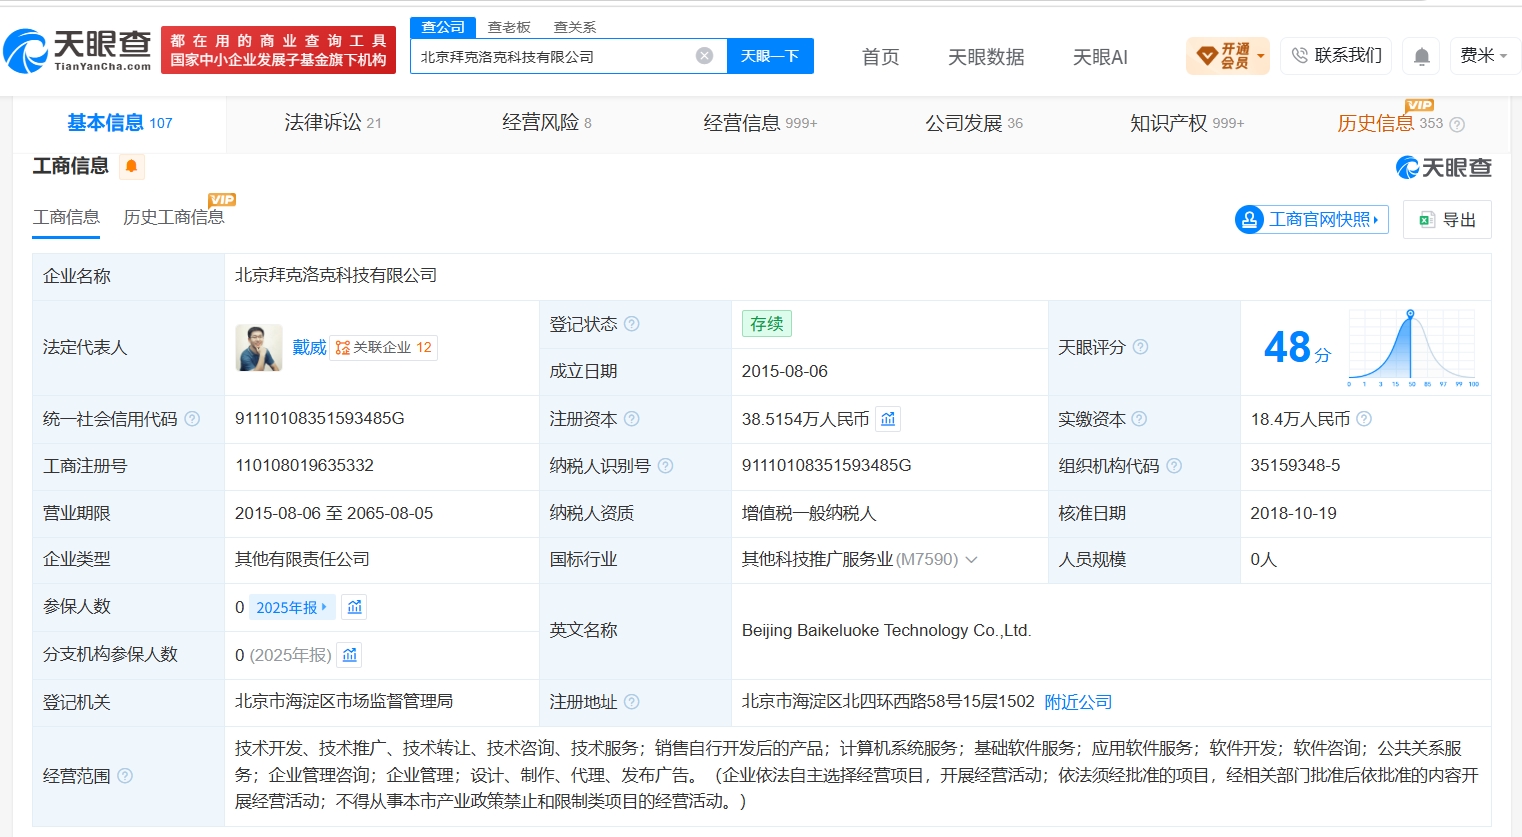Screen dimensions: 1522x837
Task: Click the 48分 Tianyan score
Action: coord(1297,348)
